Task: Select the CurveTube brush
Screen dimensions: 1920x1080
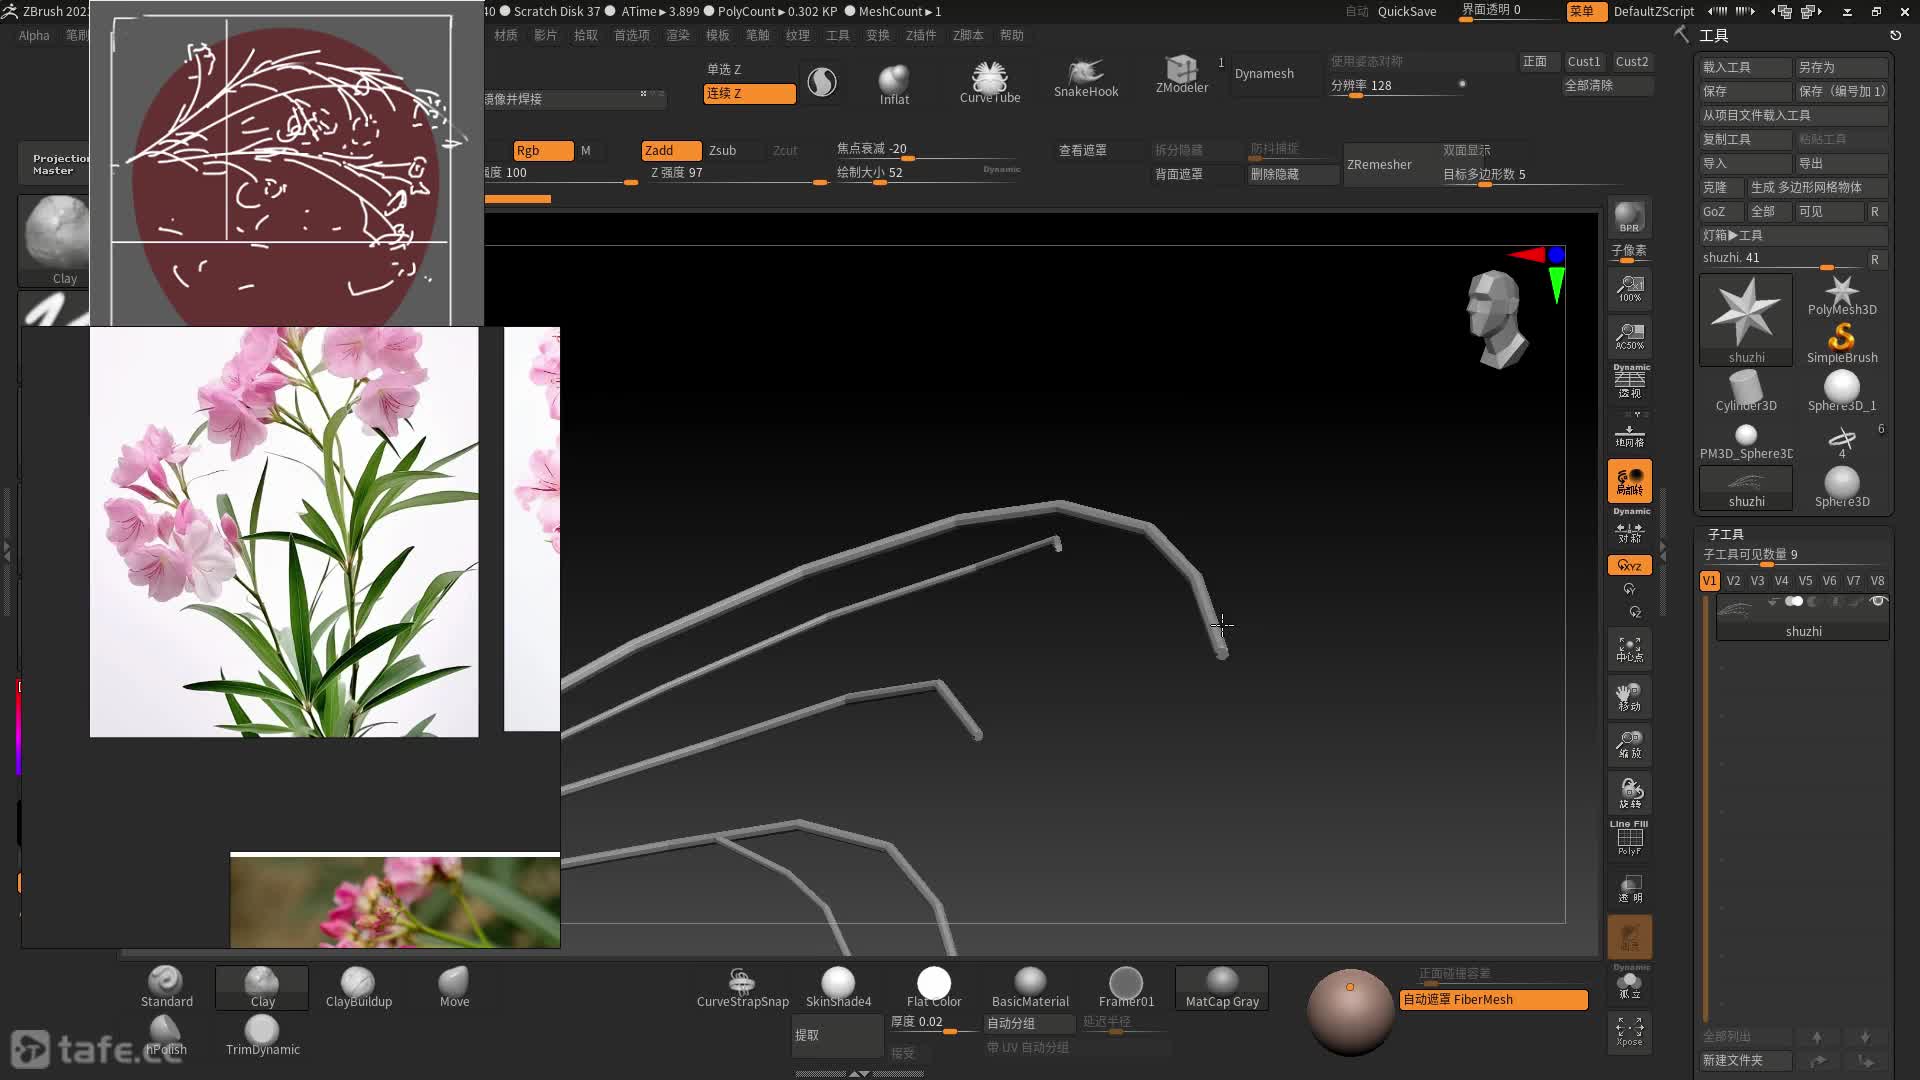Action: [989, 82]
